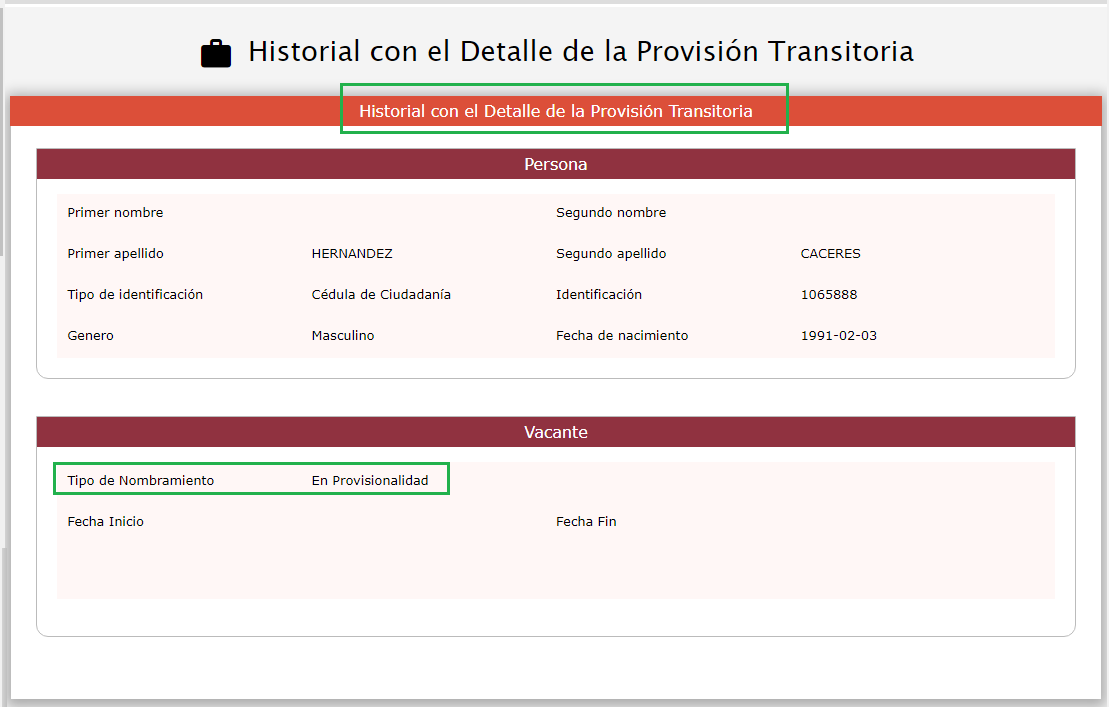Select the orange Historial header bar title

click(556, 111)
